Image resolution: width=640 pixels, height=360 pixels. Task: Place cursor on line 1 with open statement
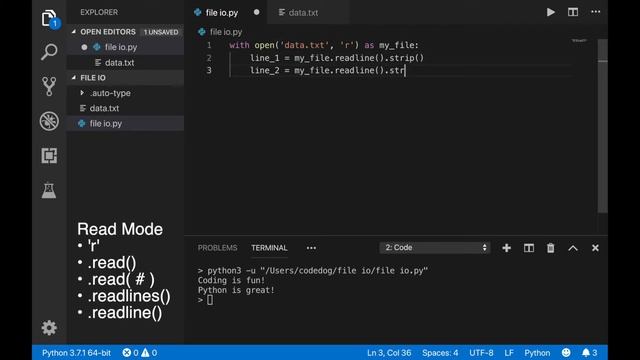324,45
